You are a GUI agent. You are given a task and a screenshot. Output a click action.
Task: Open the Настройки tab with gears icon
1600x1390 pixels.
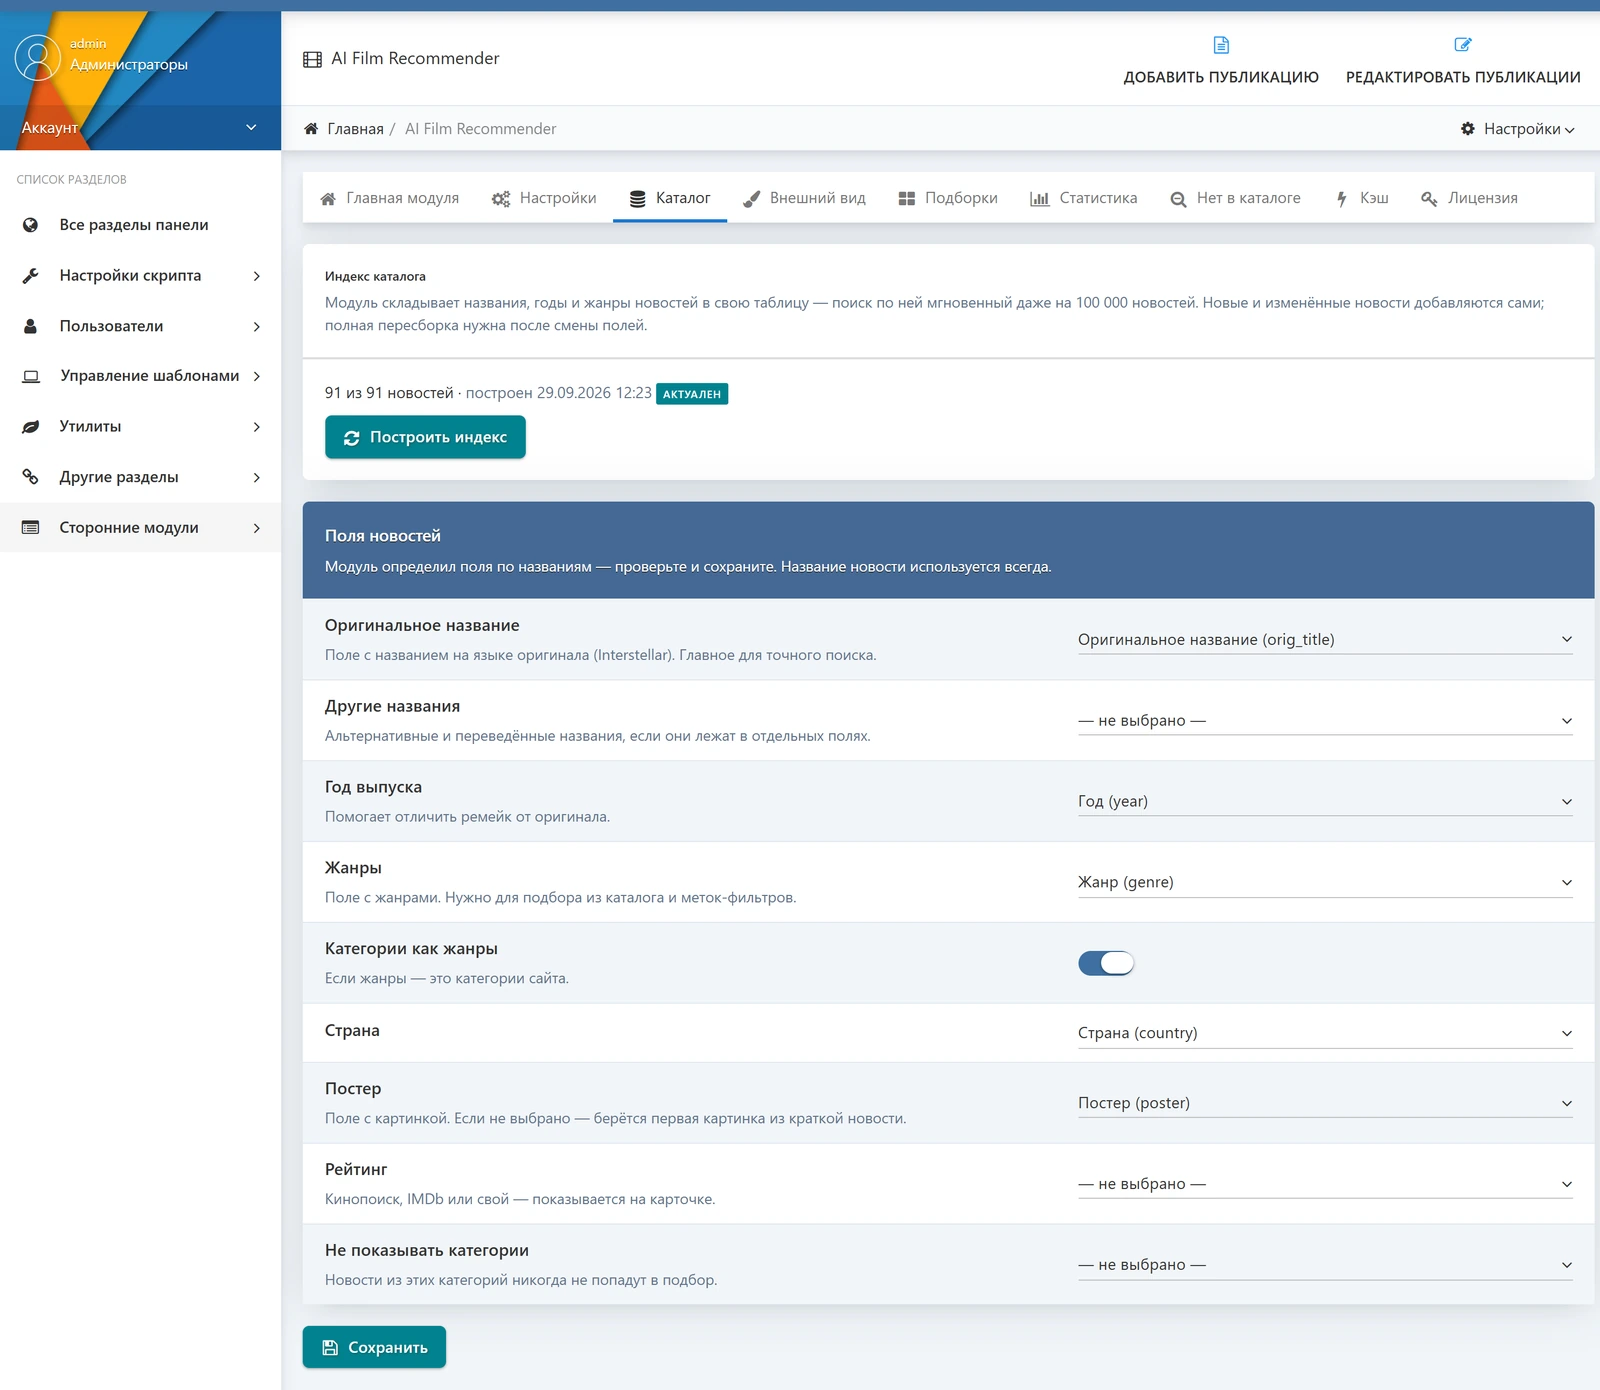[544, 199]
